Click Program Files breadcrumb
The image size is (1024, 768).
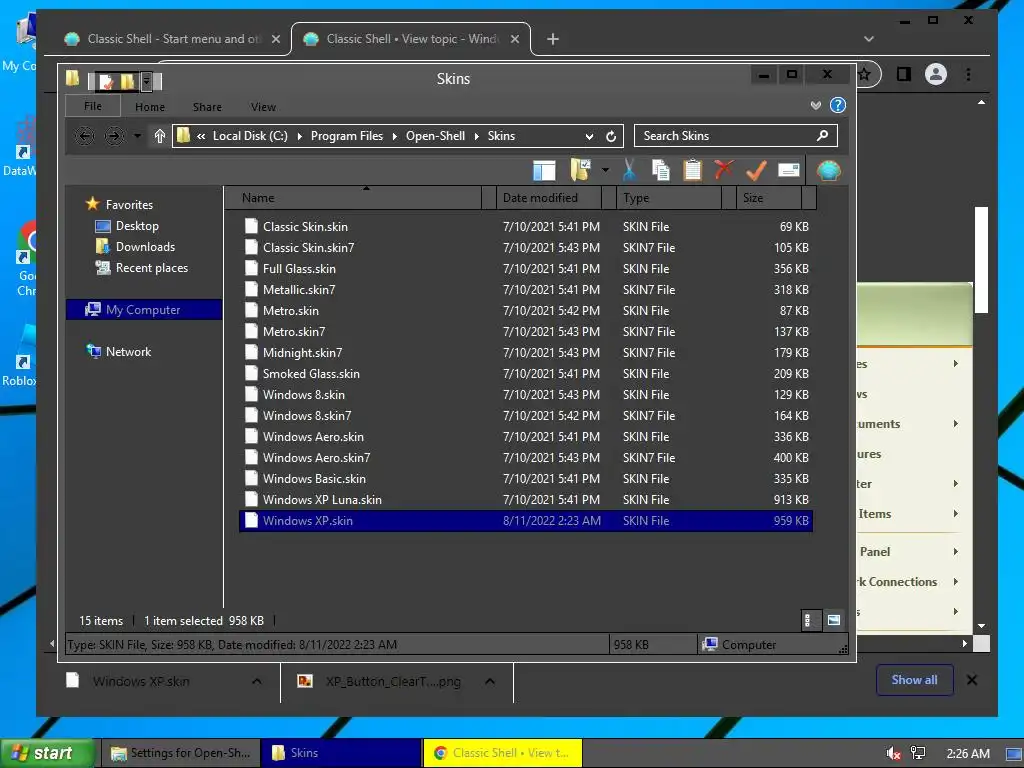347,136
